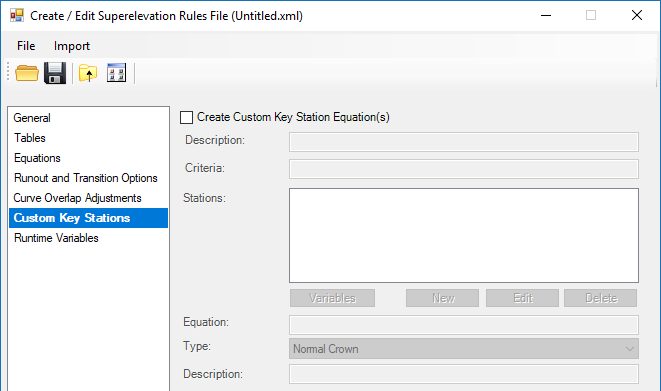Click the grid settings toolbar icon

pyautogui.click(x=116, y=73)
